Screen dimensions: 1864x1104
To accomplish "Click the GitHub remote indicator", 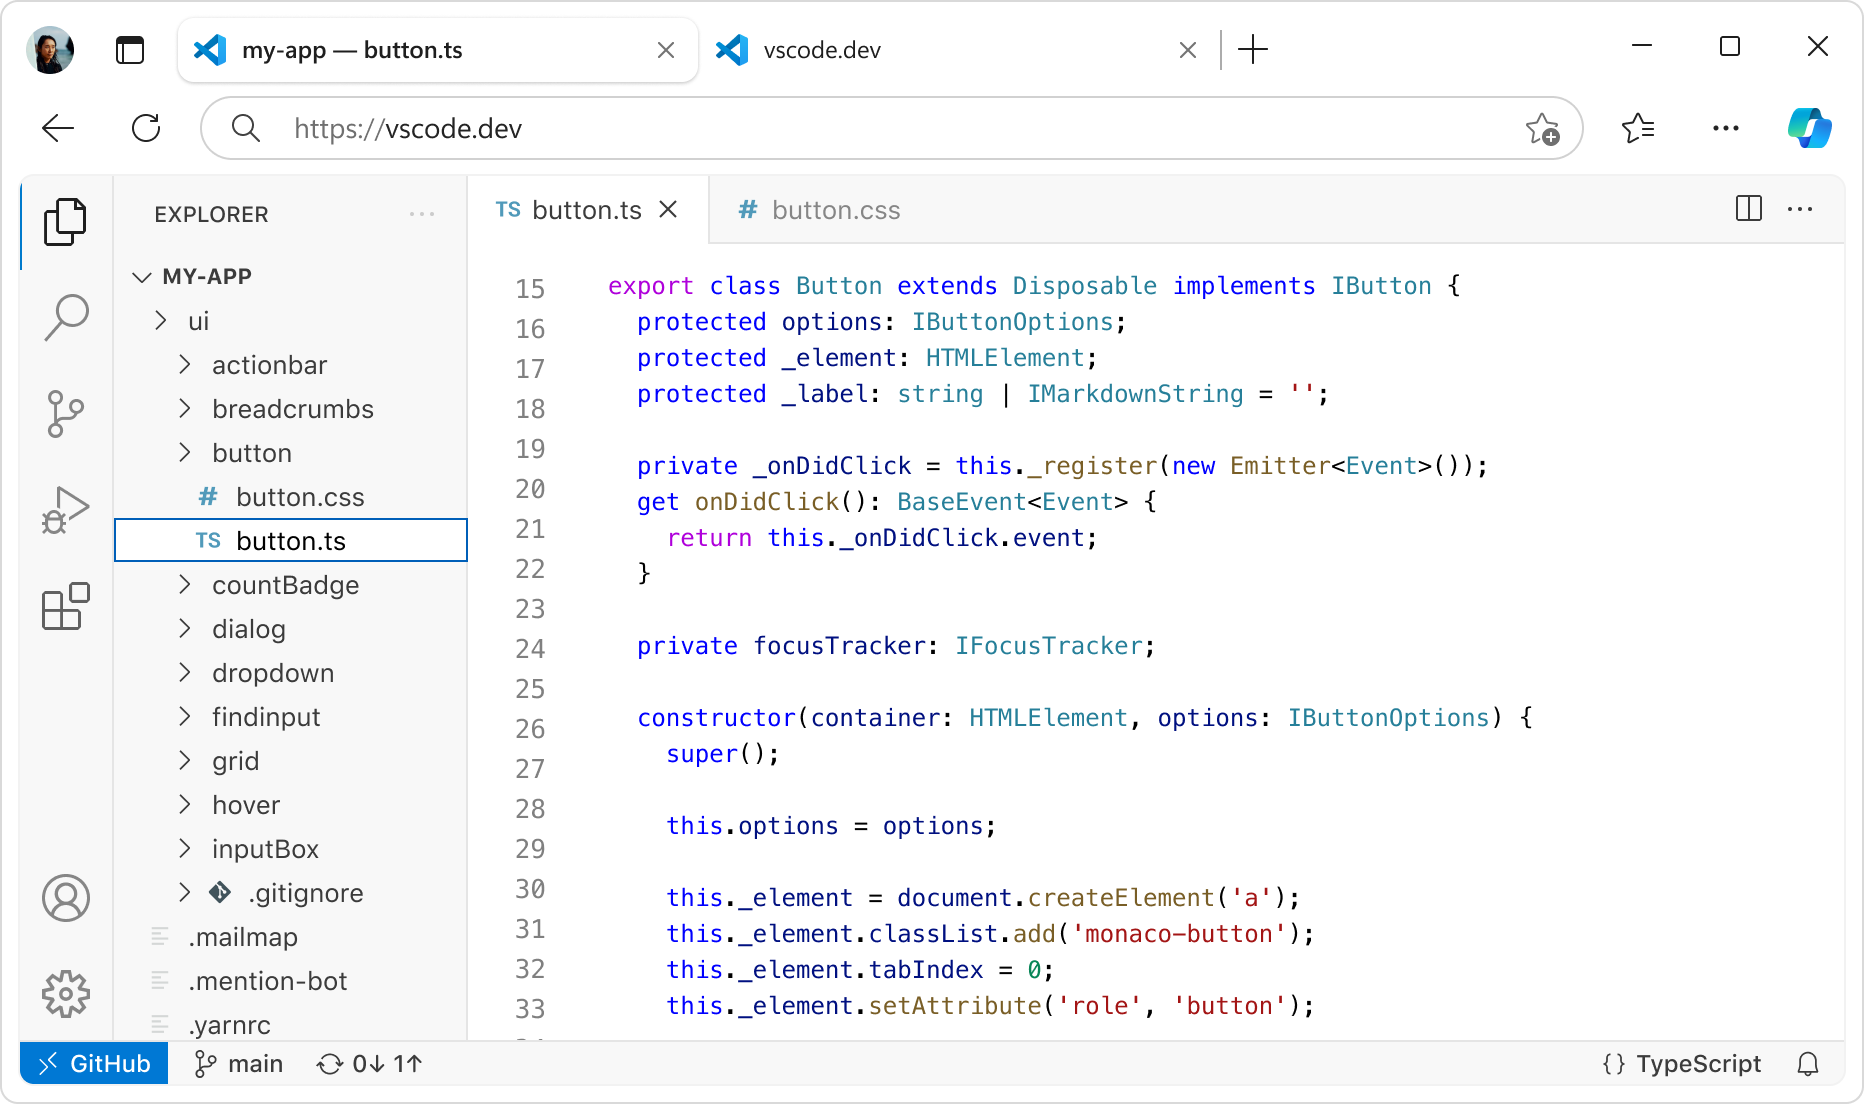I will tap(93, 1063).
